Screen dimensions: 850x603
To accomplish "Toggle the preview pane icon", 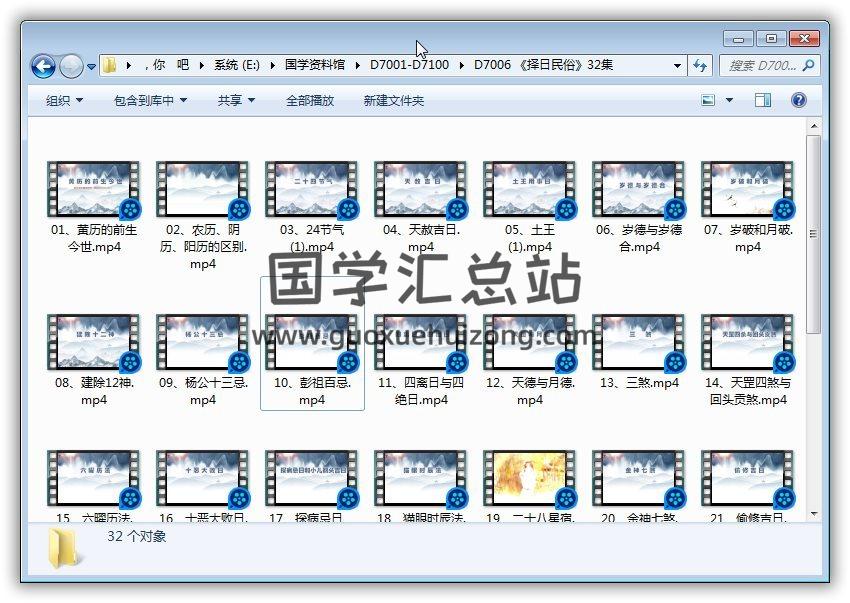I will tap(763, 100).
